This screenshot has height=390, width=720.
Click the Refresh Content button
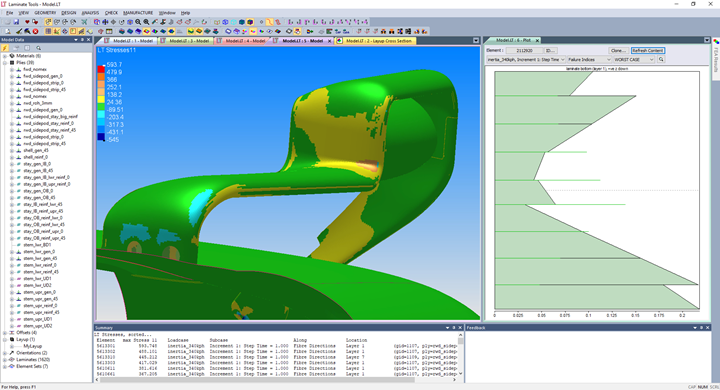[647, 51]
